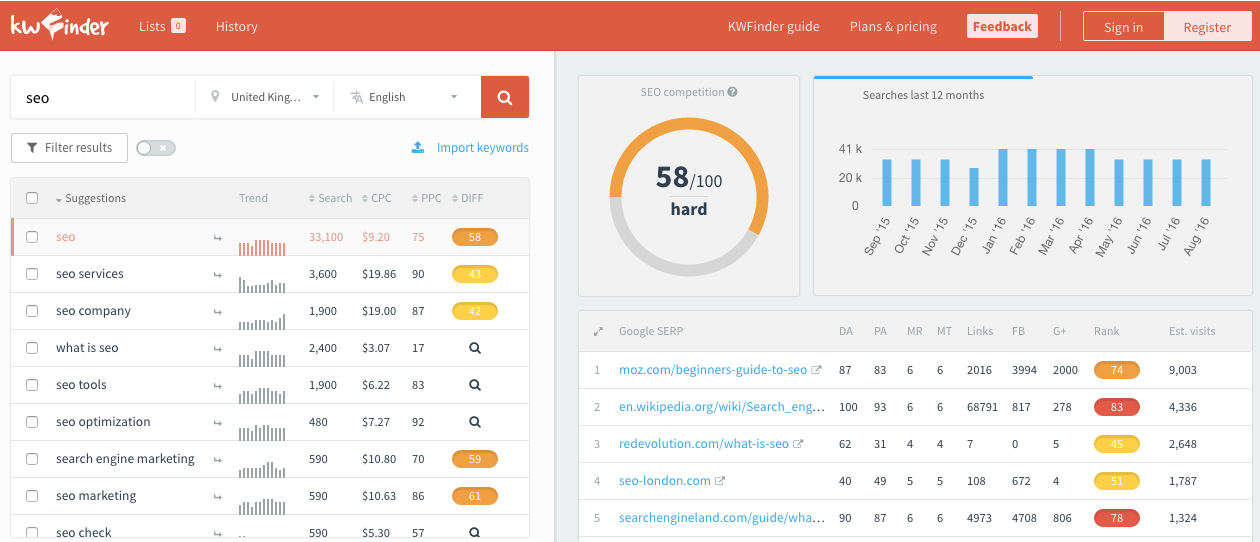This screenshot has width=1260, height=542.
Task: Tick the checkbox for seo services
Action: (32, 274)
